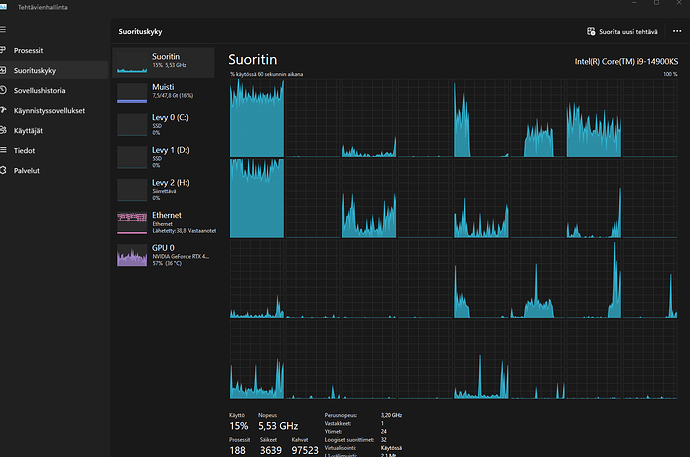Click 'Suorita uusi tehtävä' button
The height and width of the screenshot is (457, 690).
[x=622, y=32]
